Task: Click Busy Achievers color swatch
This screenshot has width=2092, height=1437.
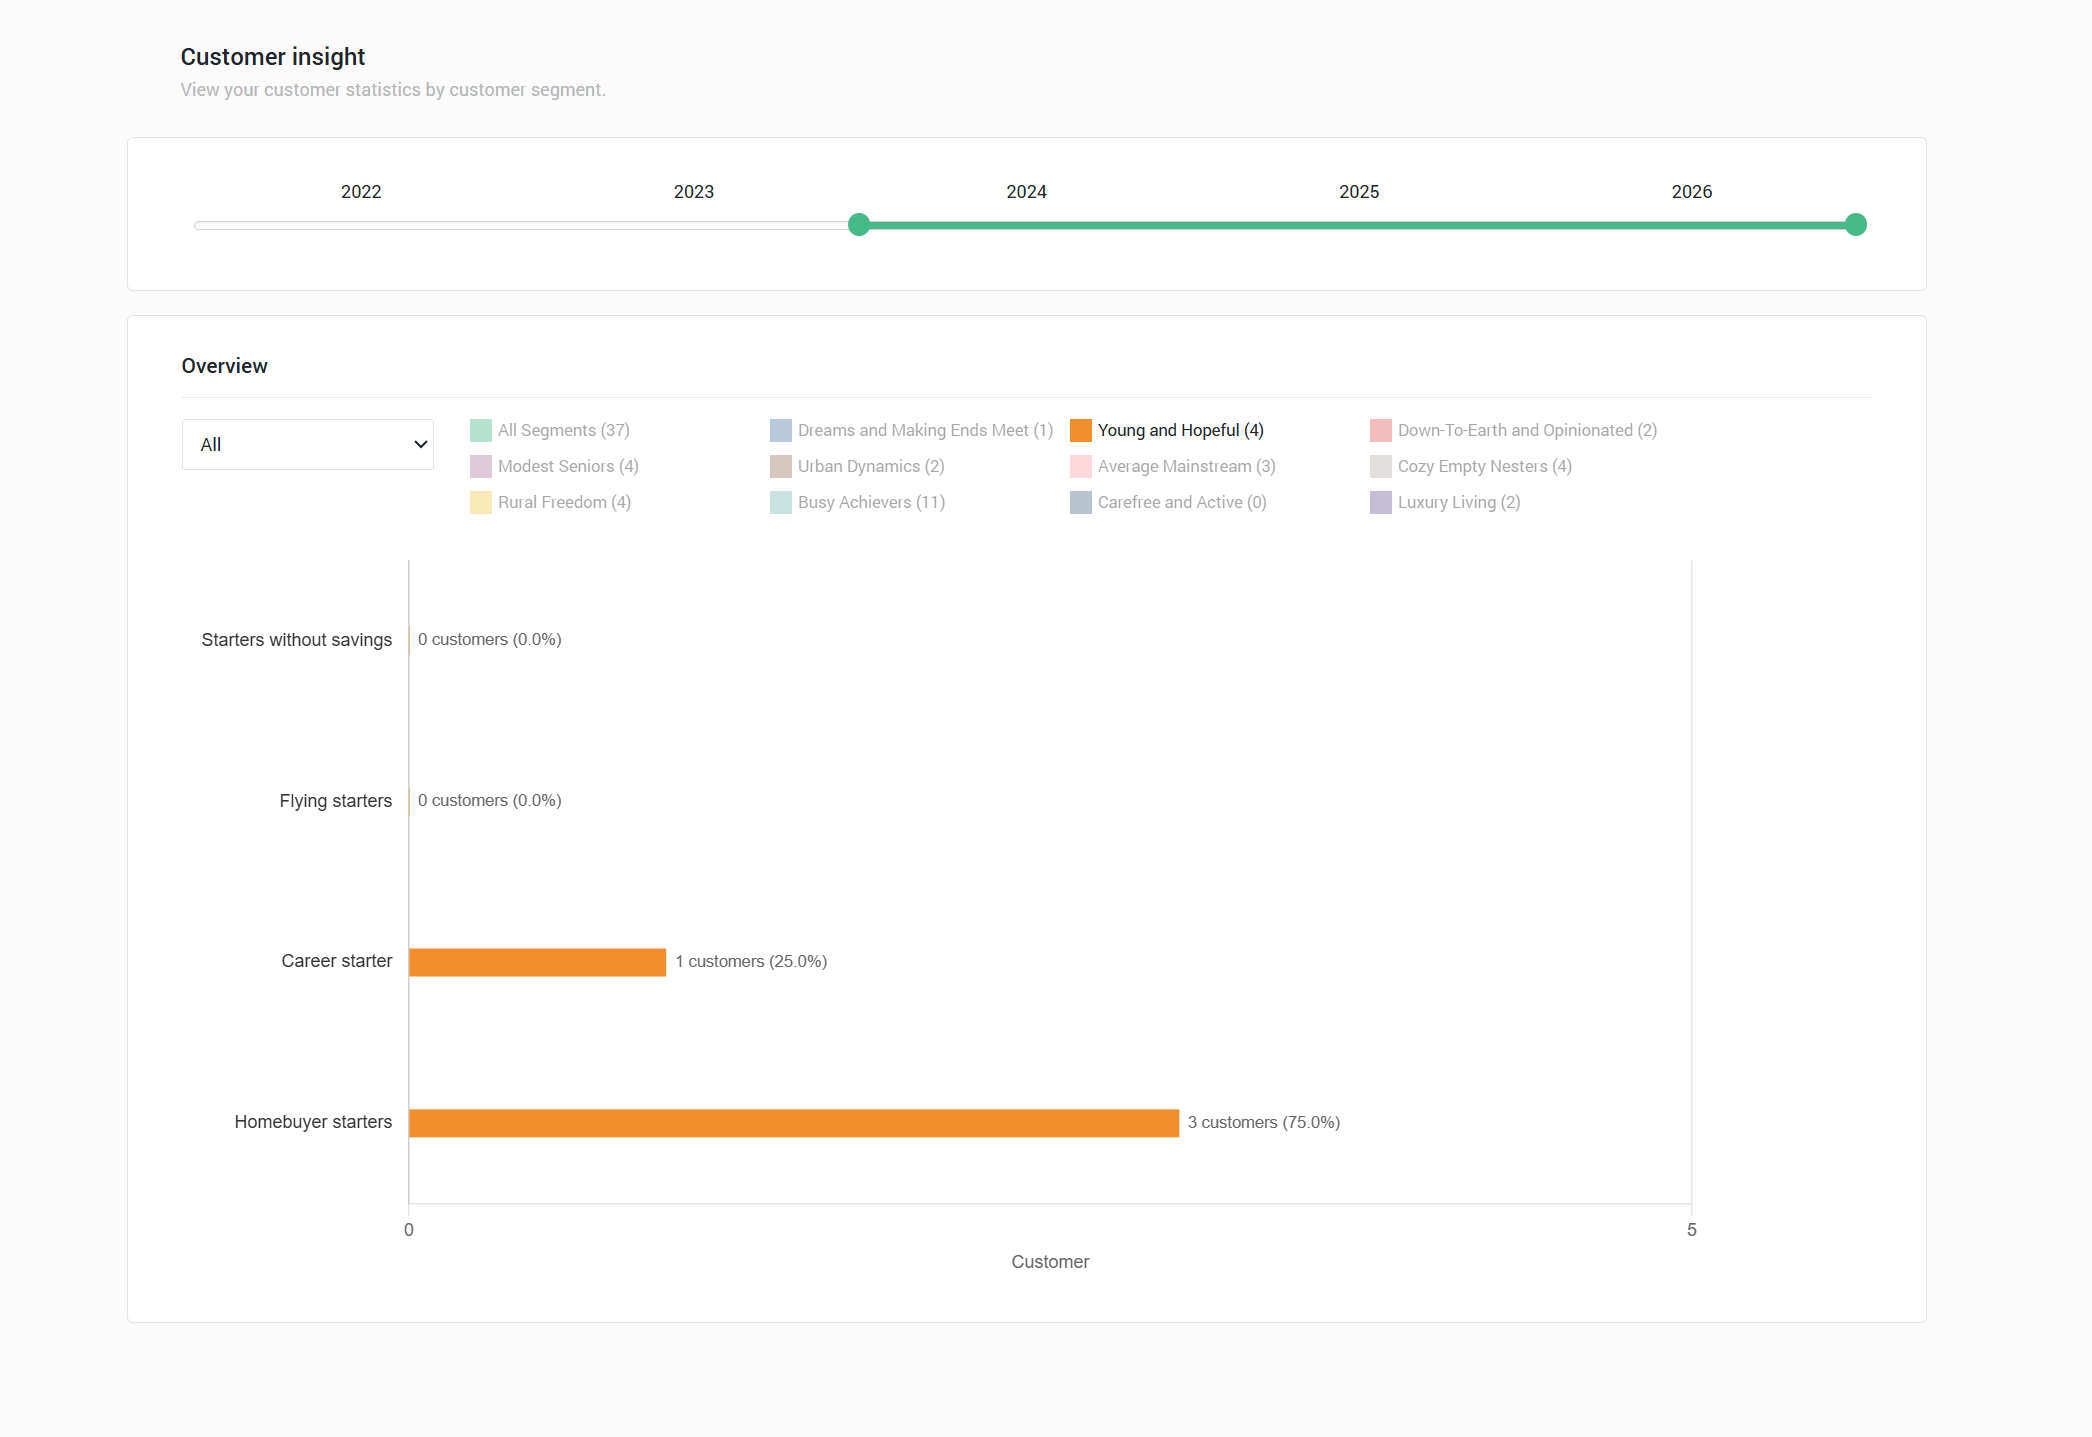Action: coord(781,502)
